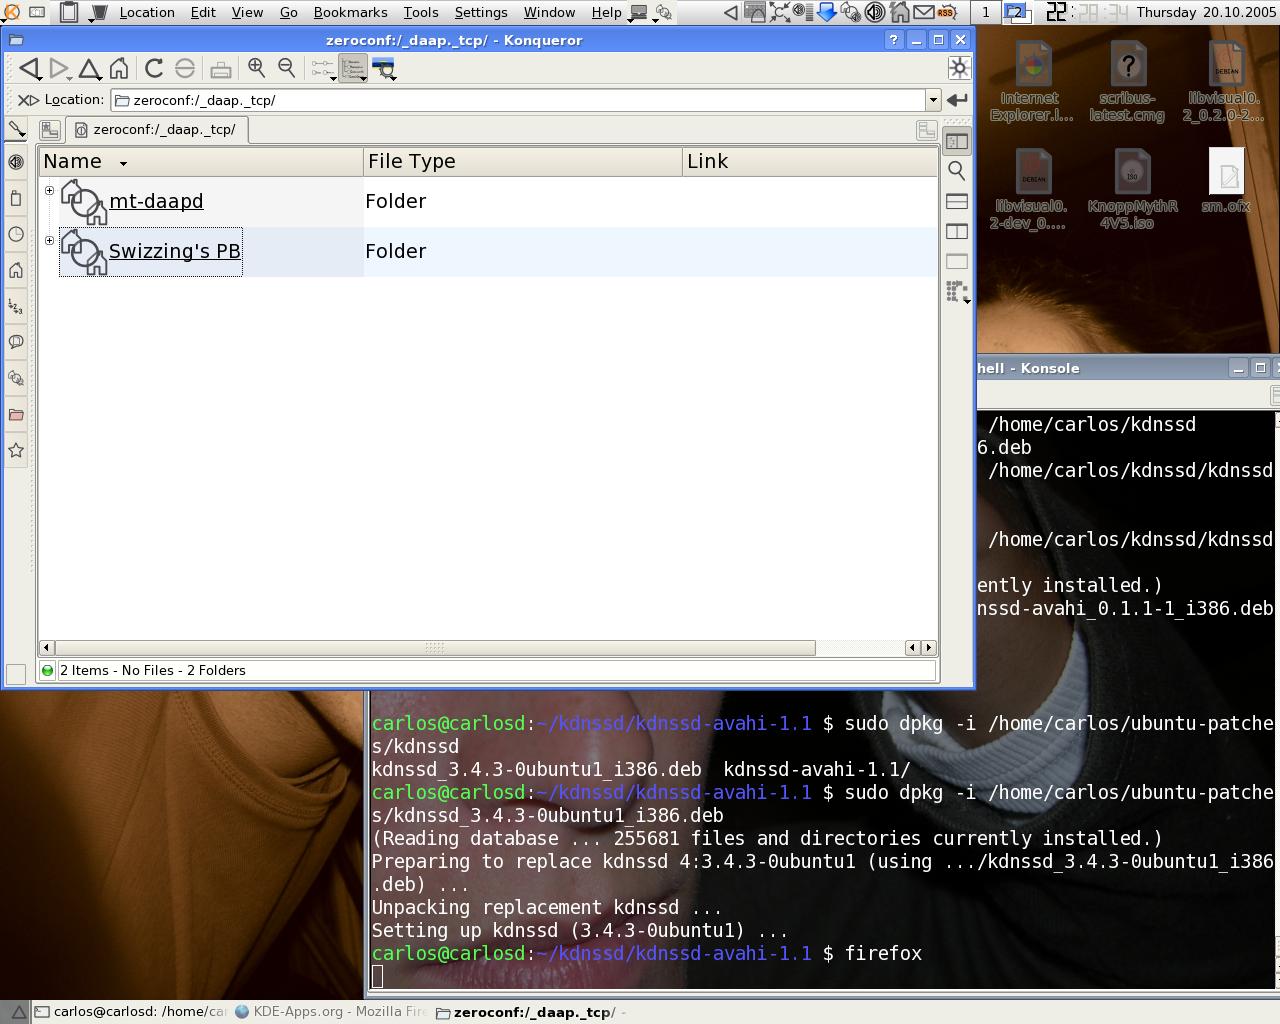Open the sidebar network services panel icon
1280x1024 pixels.
tap(16, 378)
